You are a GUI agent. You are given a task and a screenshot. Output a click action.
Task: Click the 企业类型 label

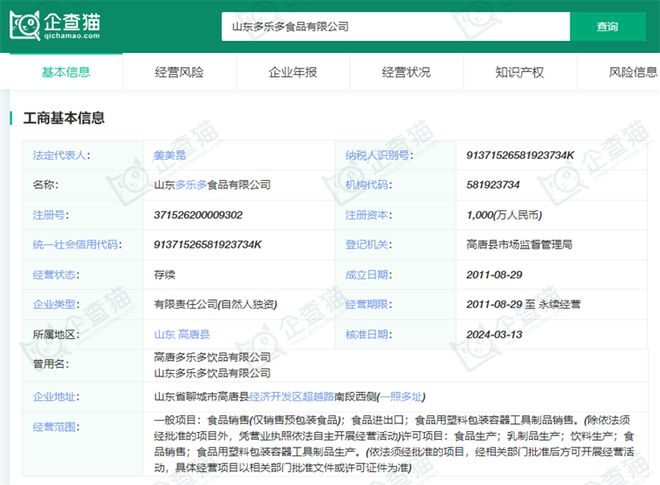click(x=56, y=304)
